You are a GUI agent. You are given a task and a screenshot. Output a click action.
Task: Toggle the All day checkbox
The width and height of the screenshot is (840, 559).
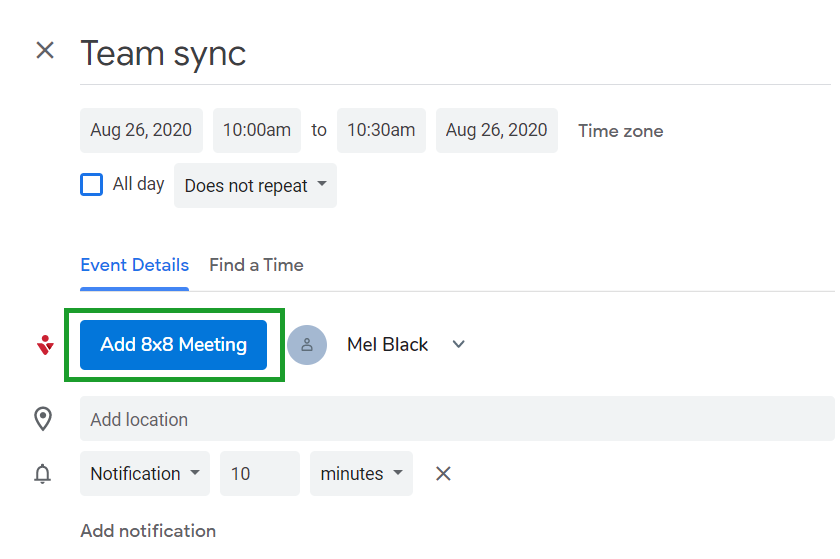tap(92, 184)
